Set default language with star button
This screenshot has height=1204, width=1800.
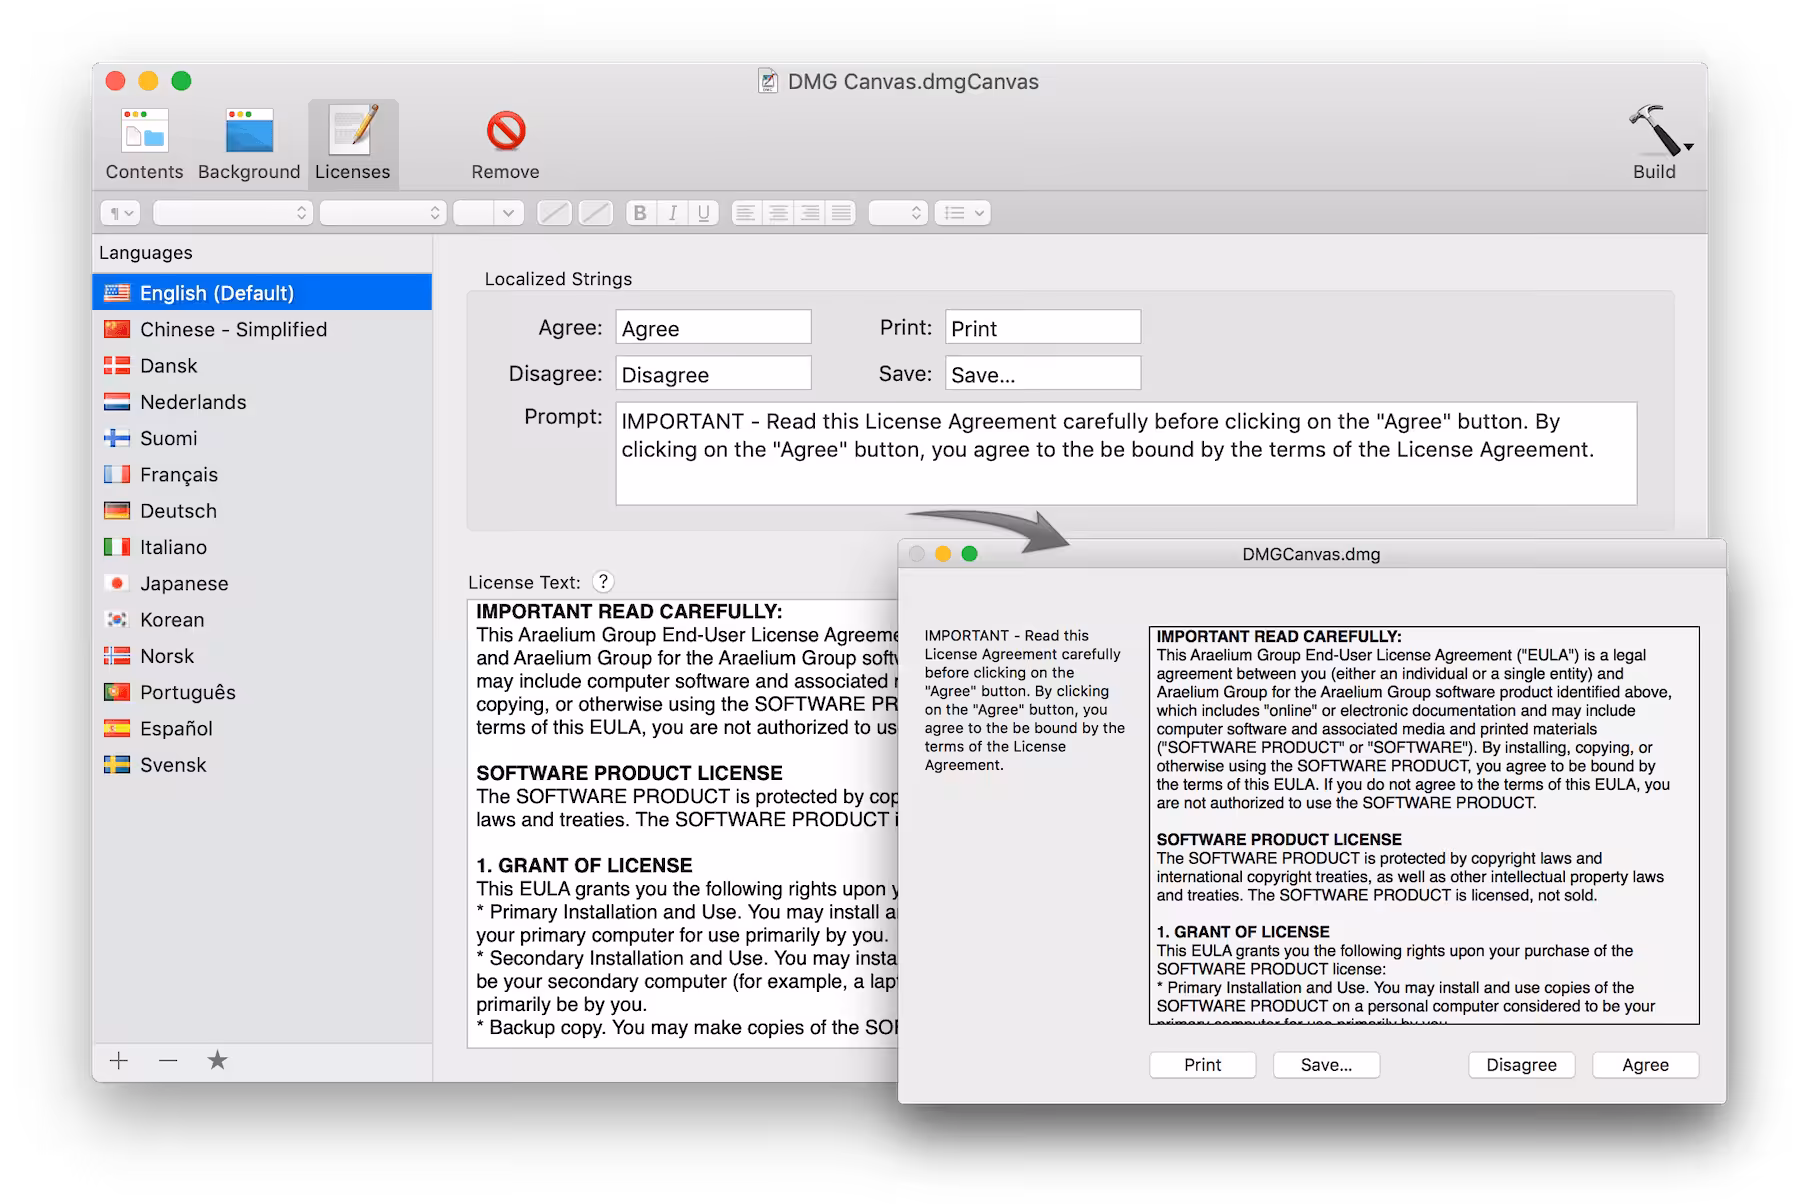[217, 1061]
